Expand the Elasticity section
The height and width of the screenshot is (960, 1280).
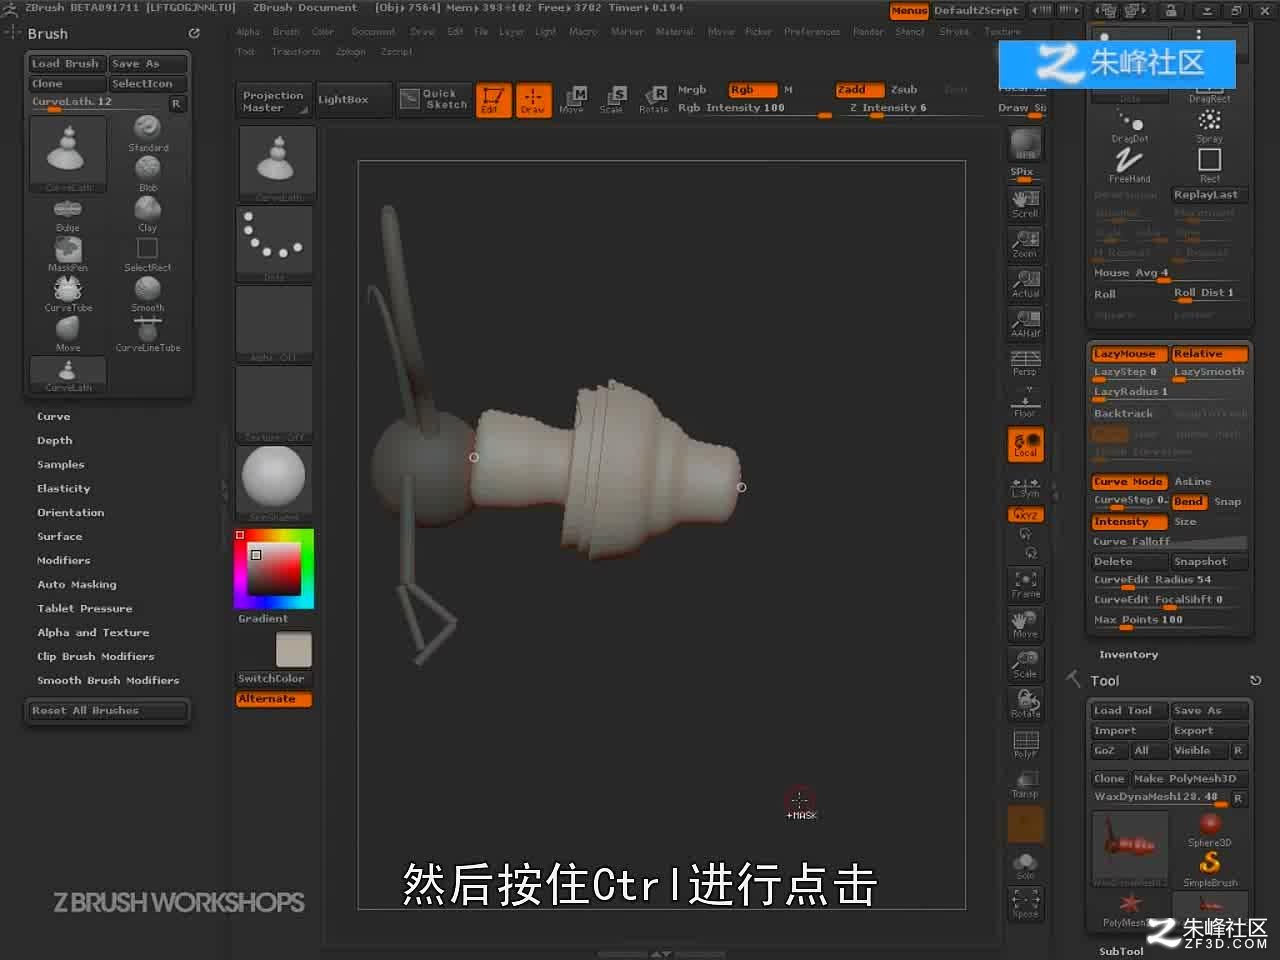coord(64,489)
